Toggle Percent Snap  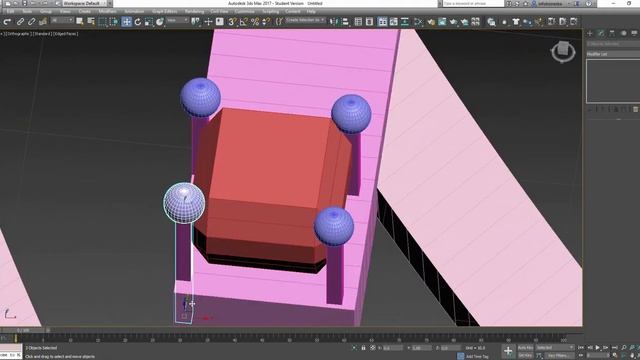point(255,22)
